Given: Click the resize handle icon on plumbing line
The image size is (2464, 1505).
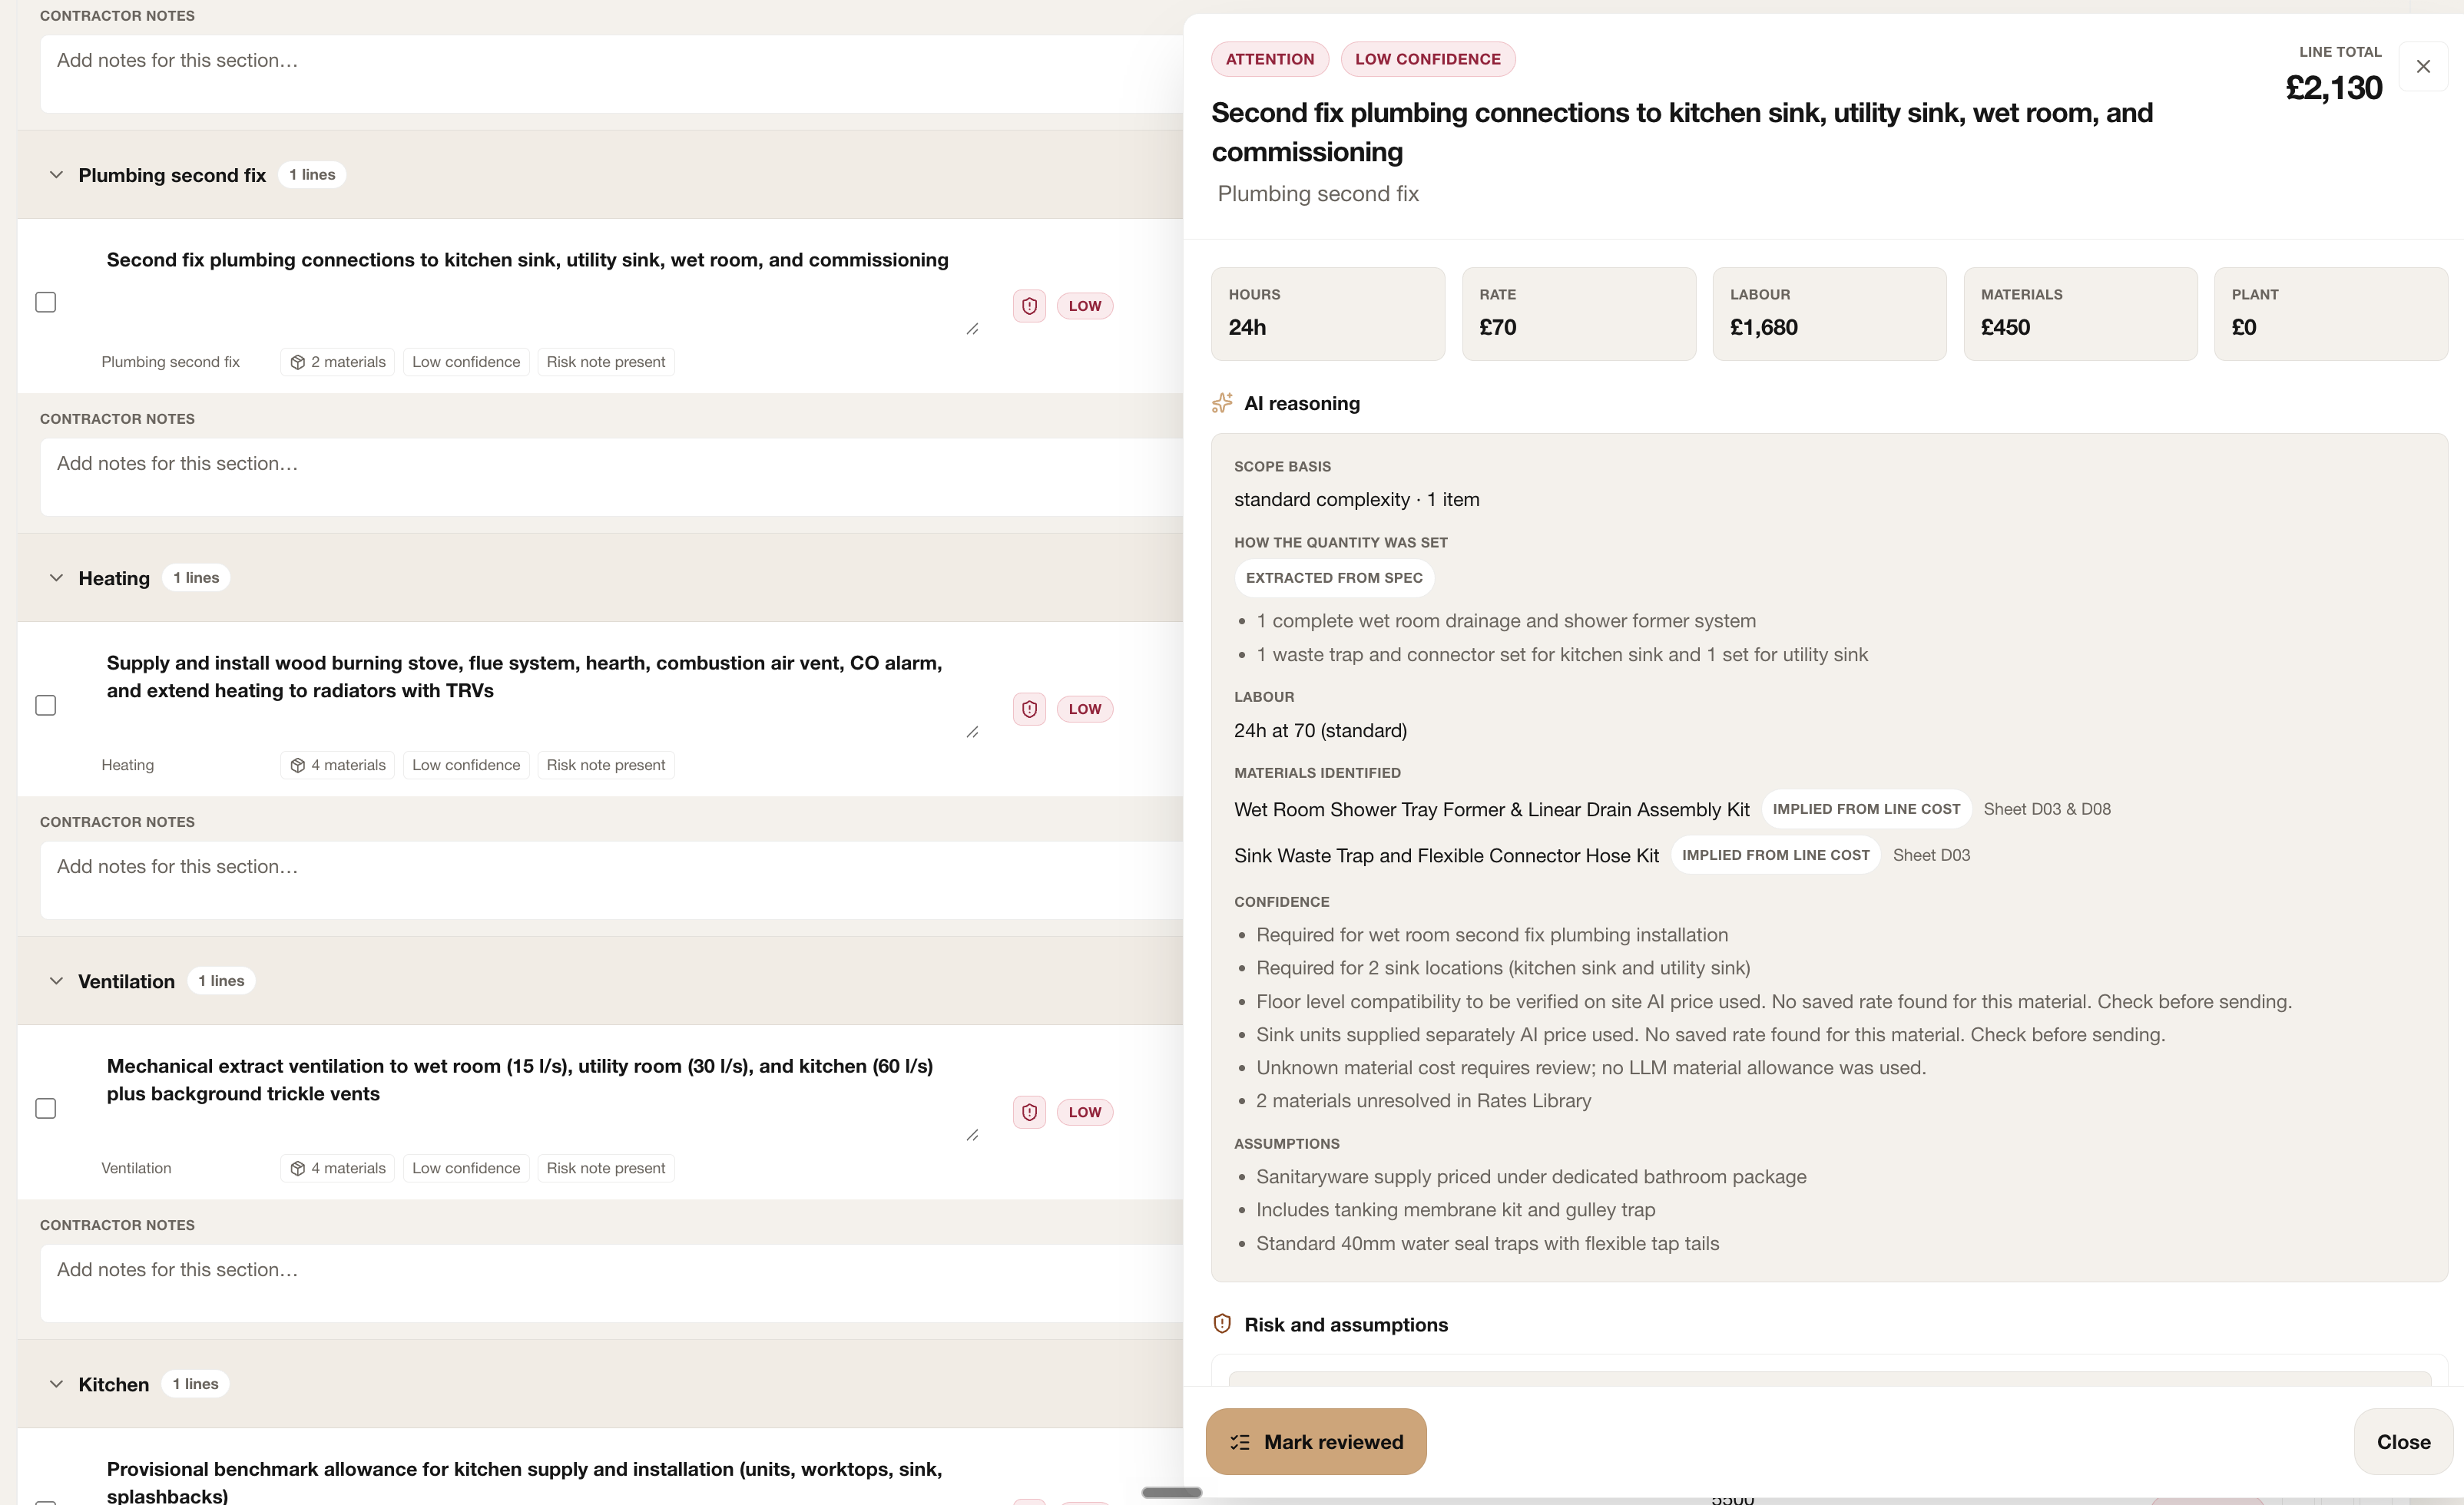Looking at the screenshot, I should click(x=972, y=329).
